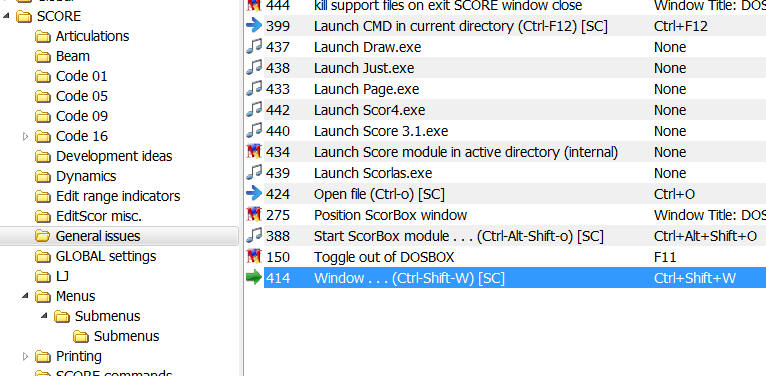Click the Ctrl+Shift+W trigger cell
Screen dimensions: 766x376
coord(695,278)
